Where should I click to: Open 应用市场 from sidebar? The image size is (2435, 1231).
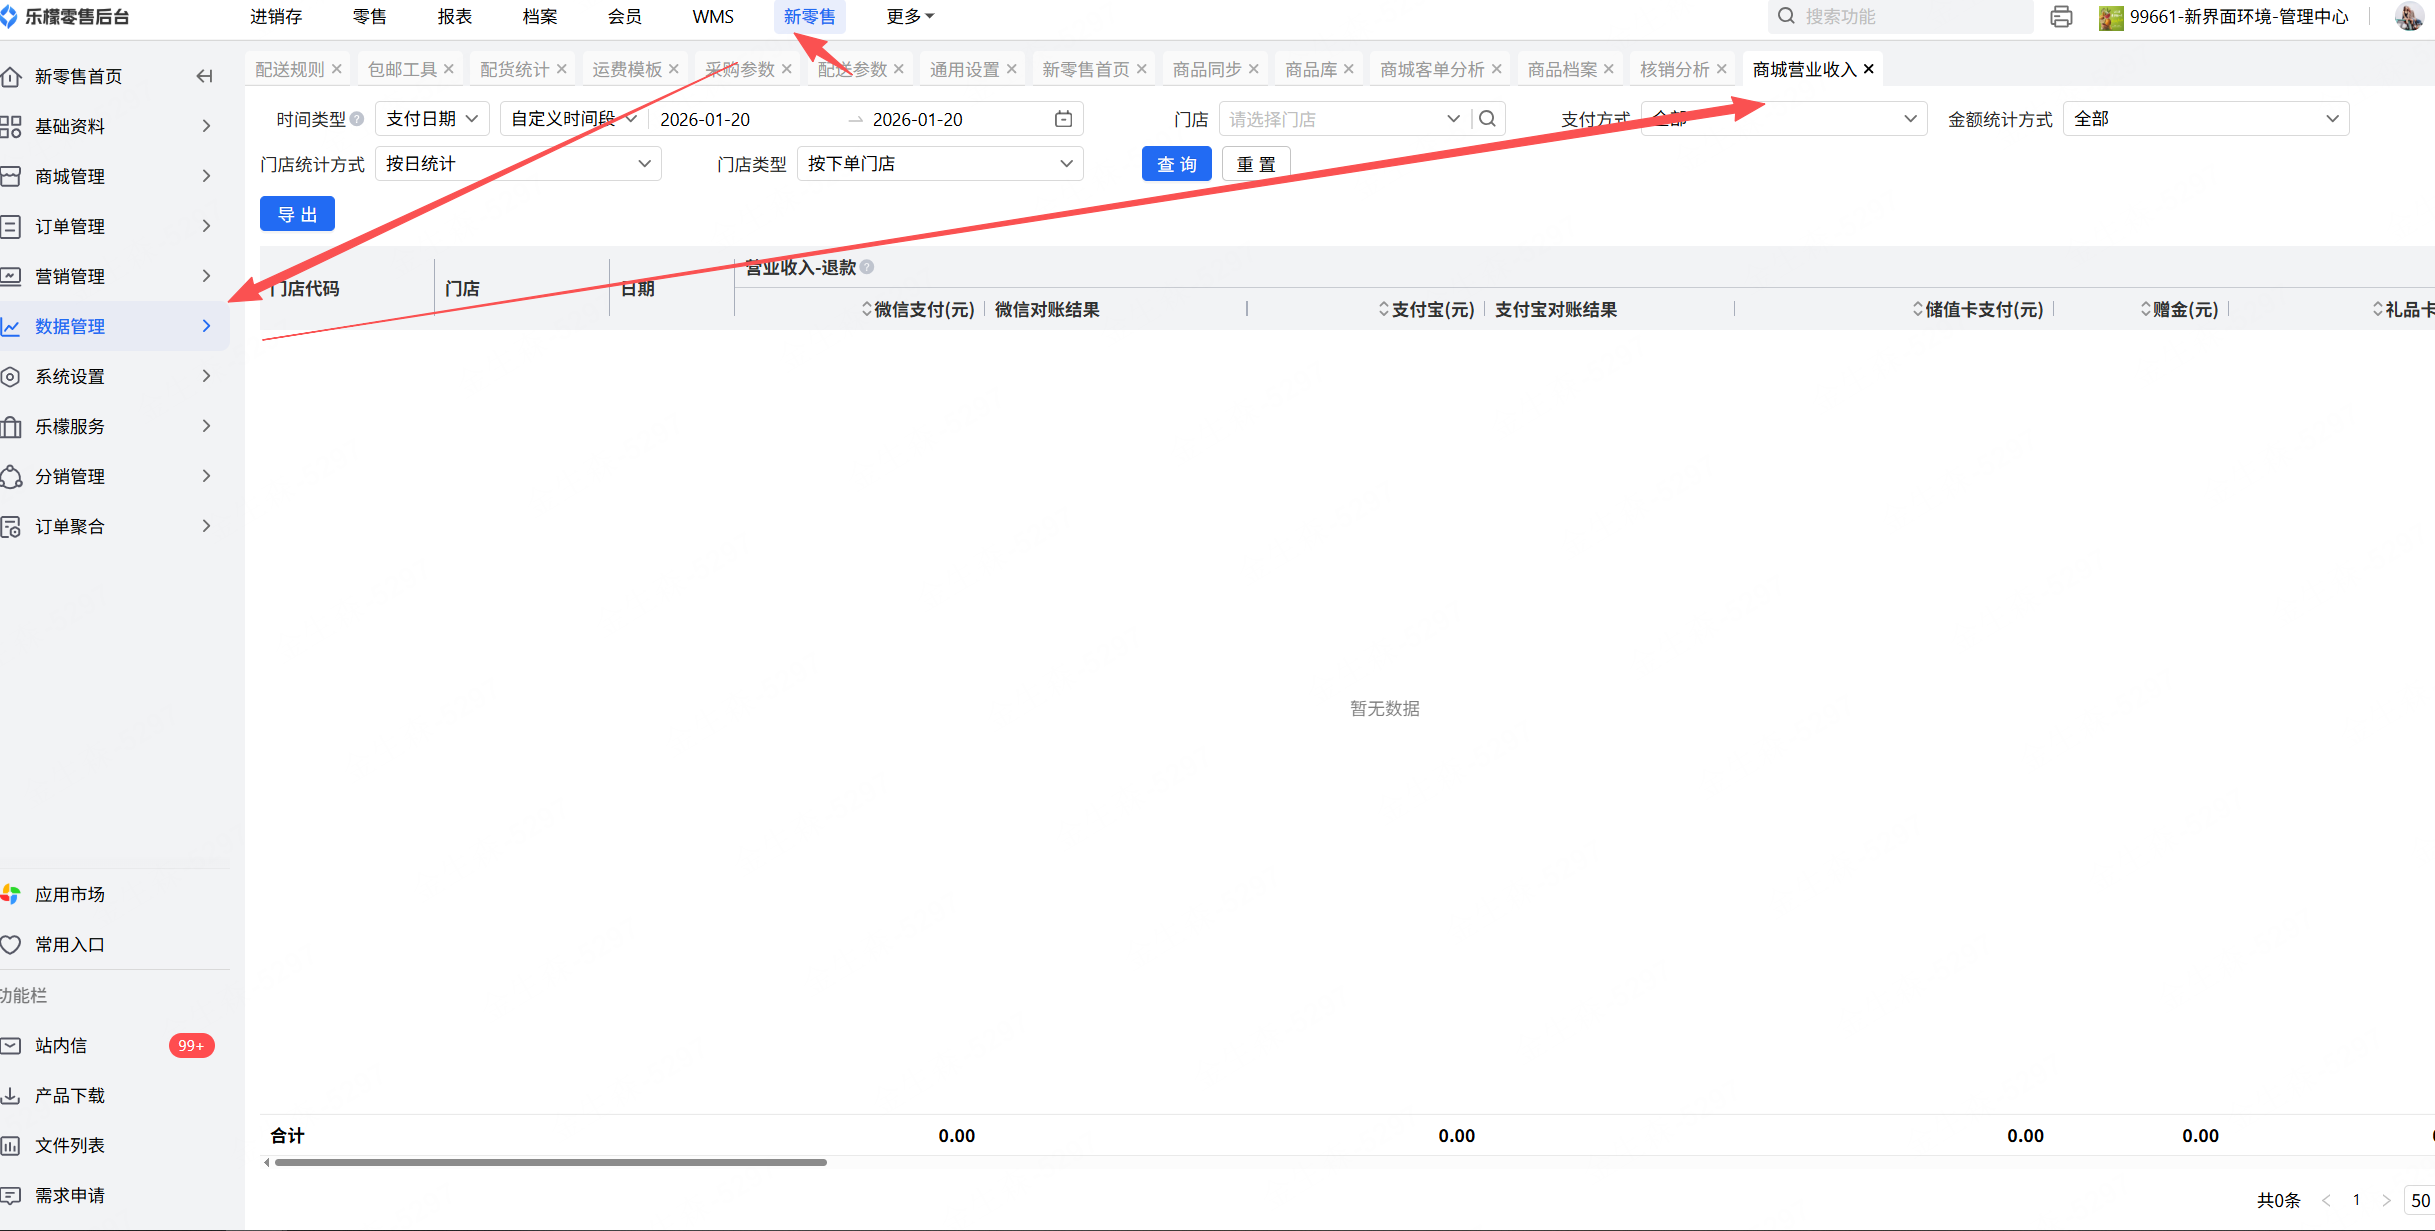click(x=69, y=894)
